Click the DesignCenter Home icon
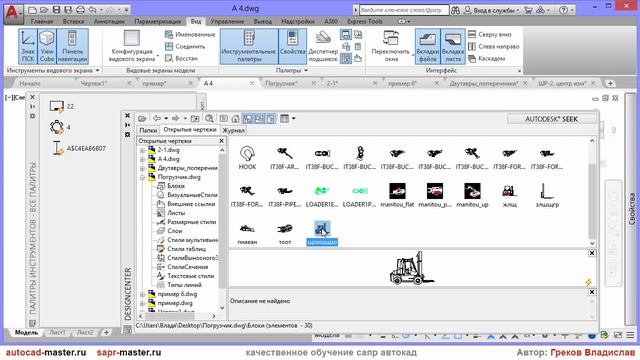The width and height of the screenshot is (640, 360). coord(236,119)
